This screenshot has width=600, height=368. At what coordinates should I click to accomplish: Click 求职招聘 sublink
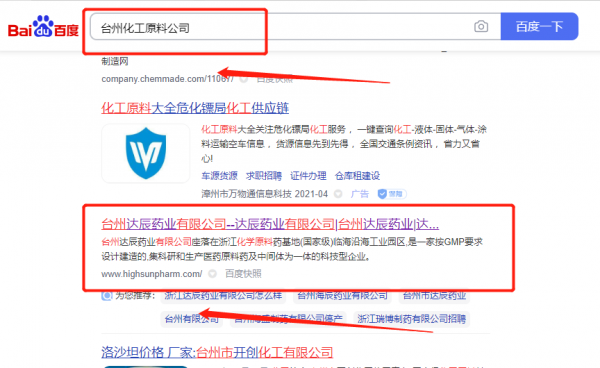(x=264, y=176)
